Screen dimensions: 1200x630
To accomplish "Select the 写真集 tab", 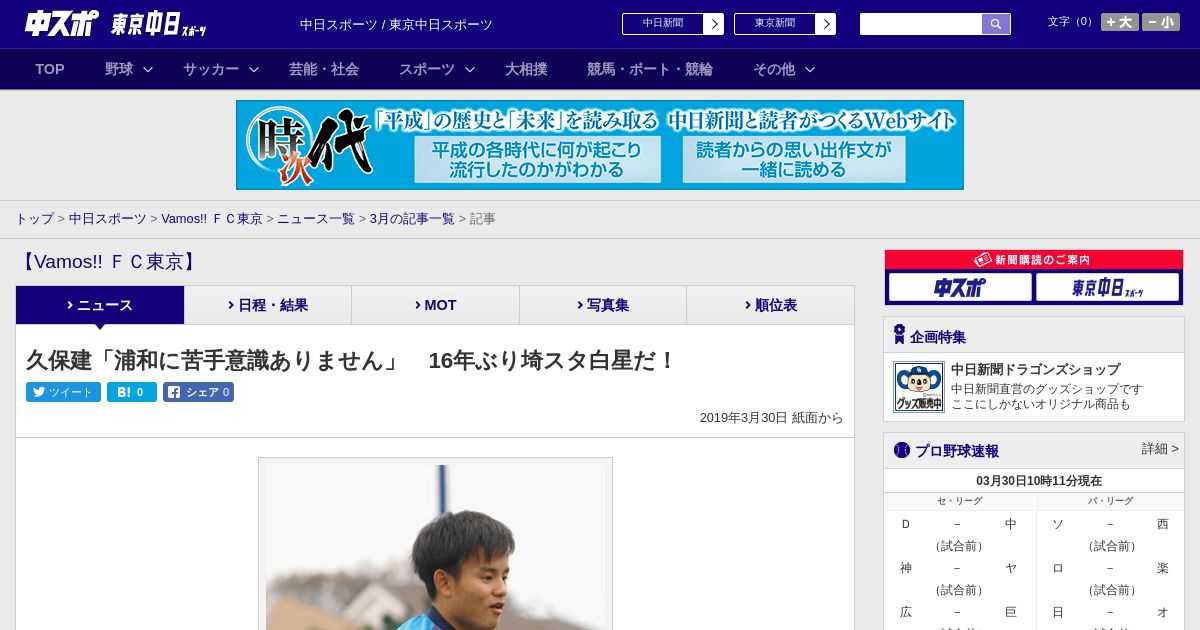I will pos(603,305).
